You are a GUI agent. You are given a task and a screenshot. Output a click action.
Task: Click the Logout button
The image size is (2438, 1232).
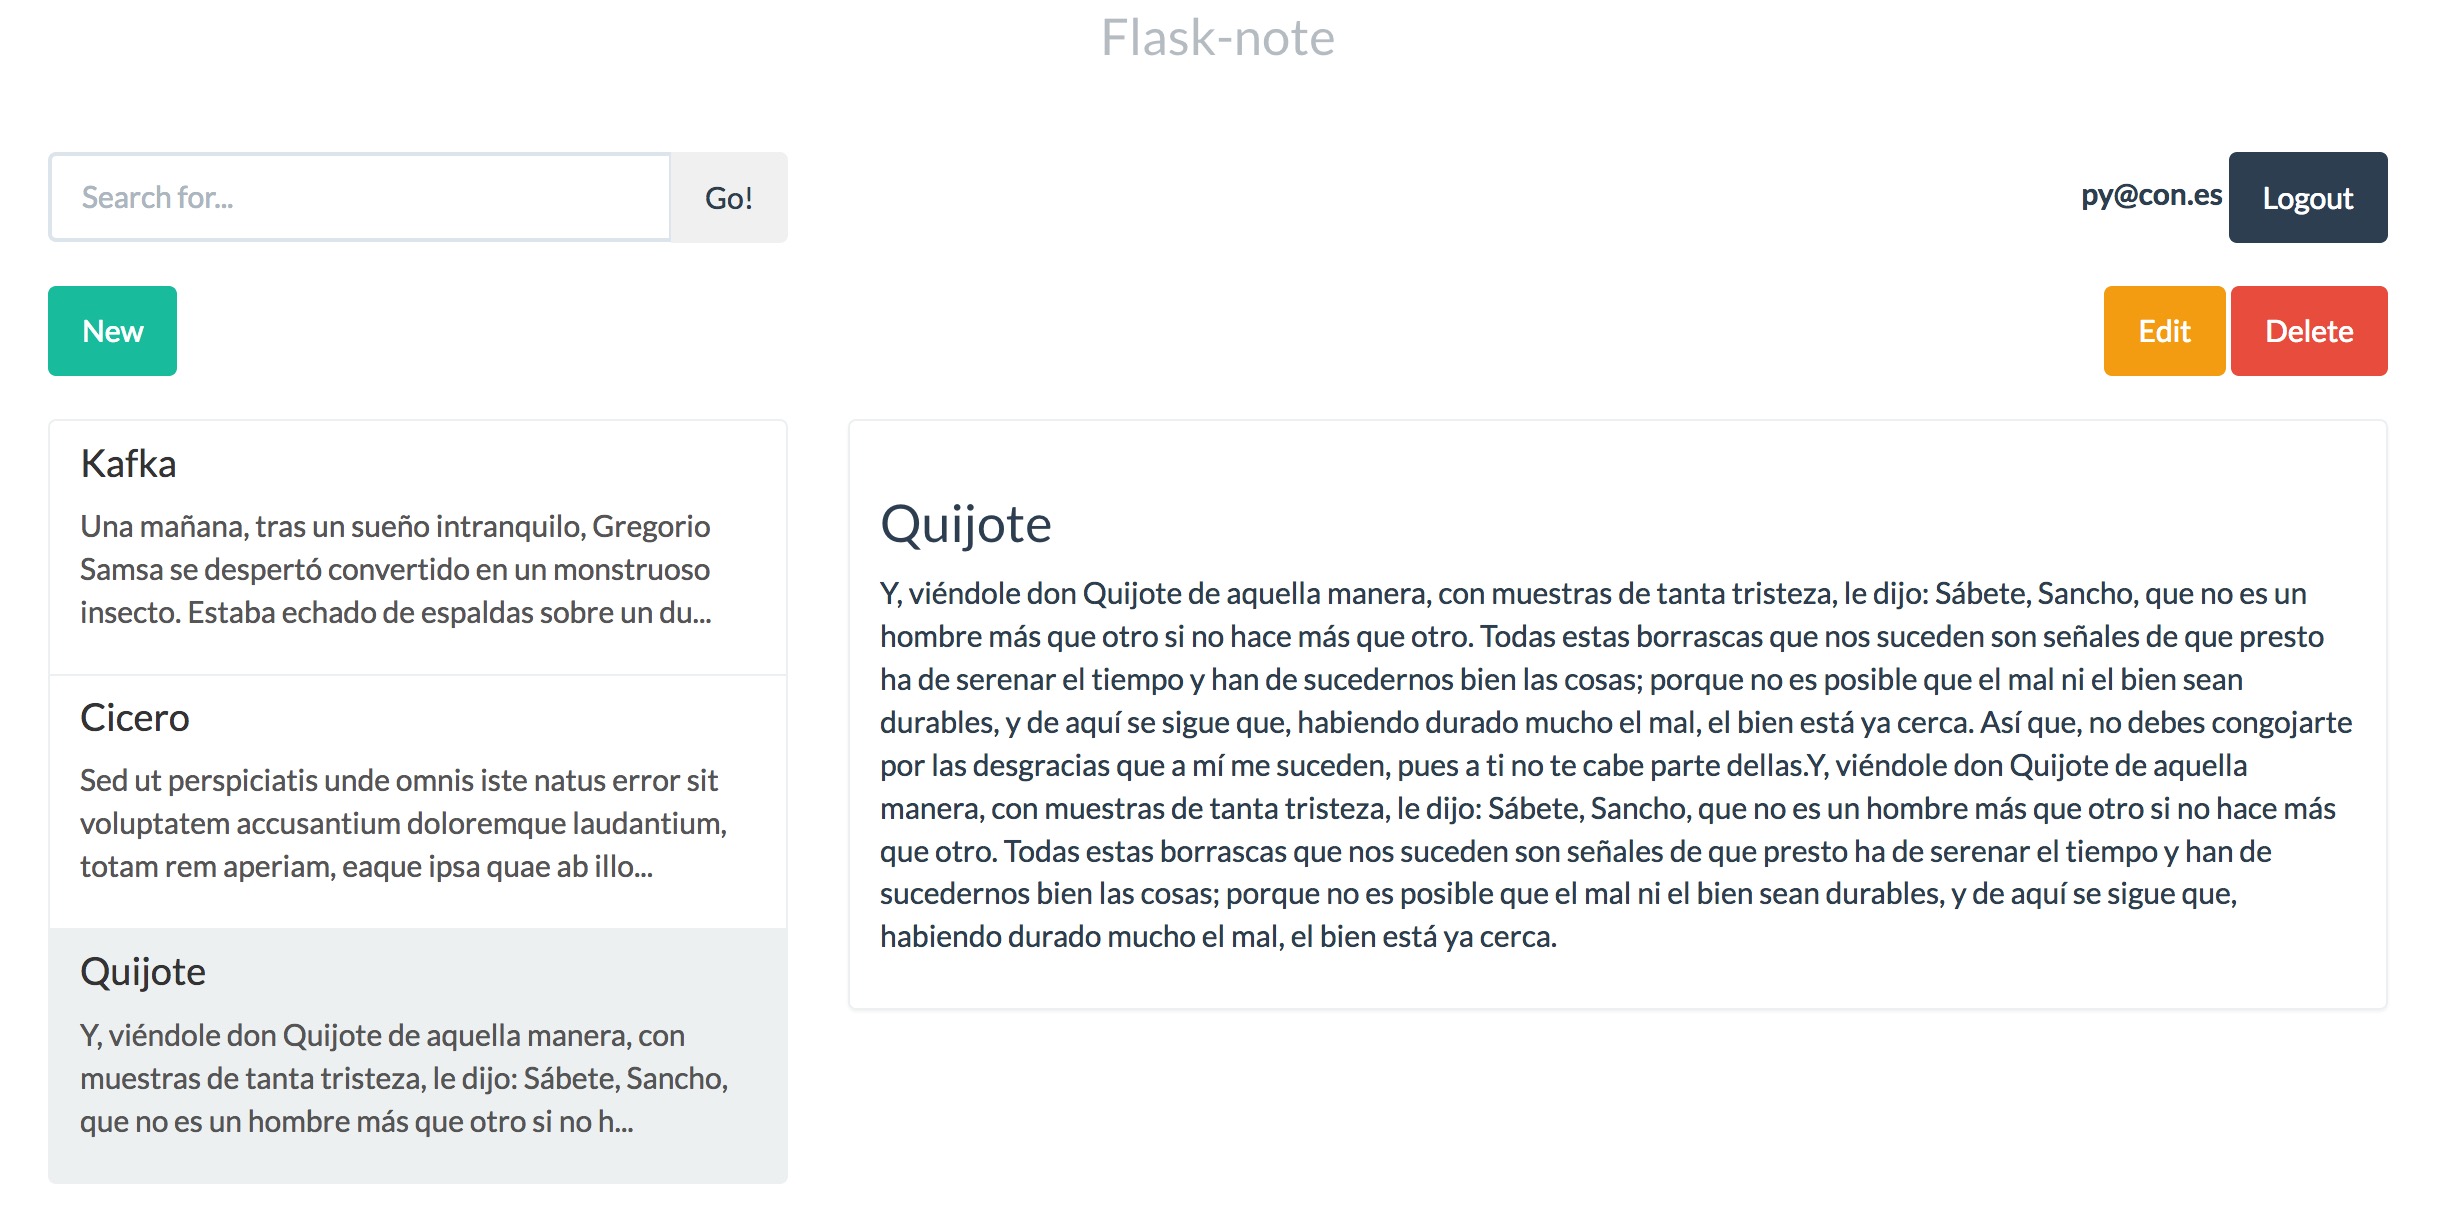tap(2306, 198)
